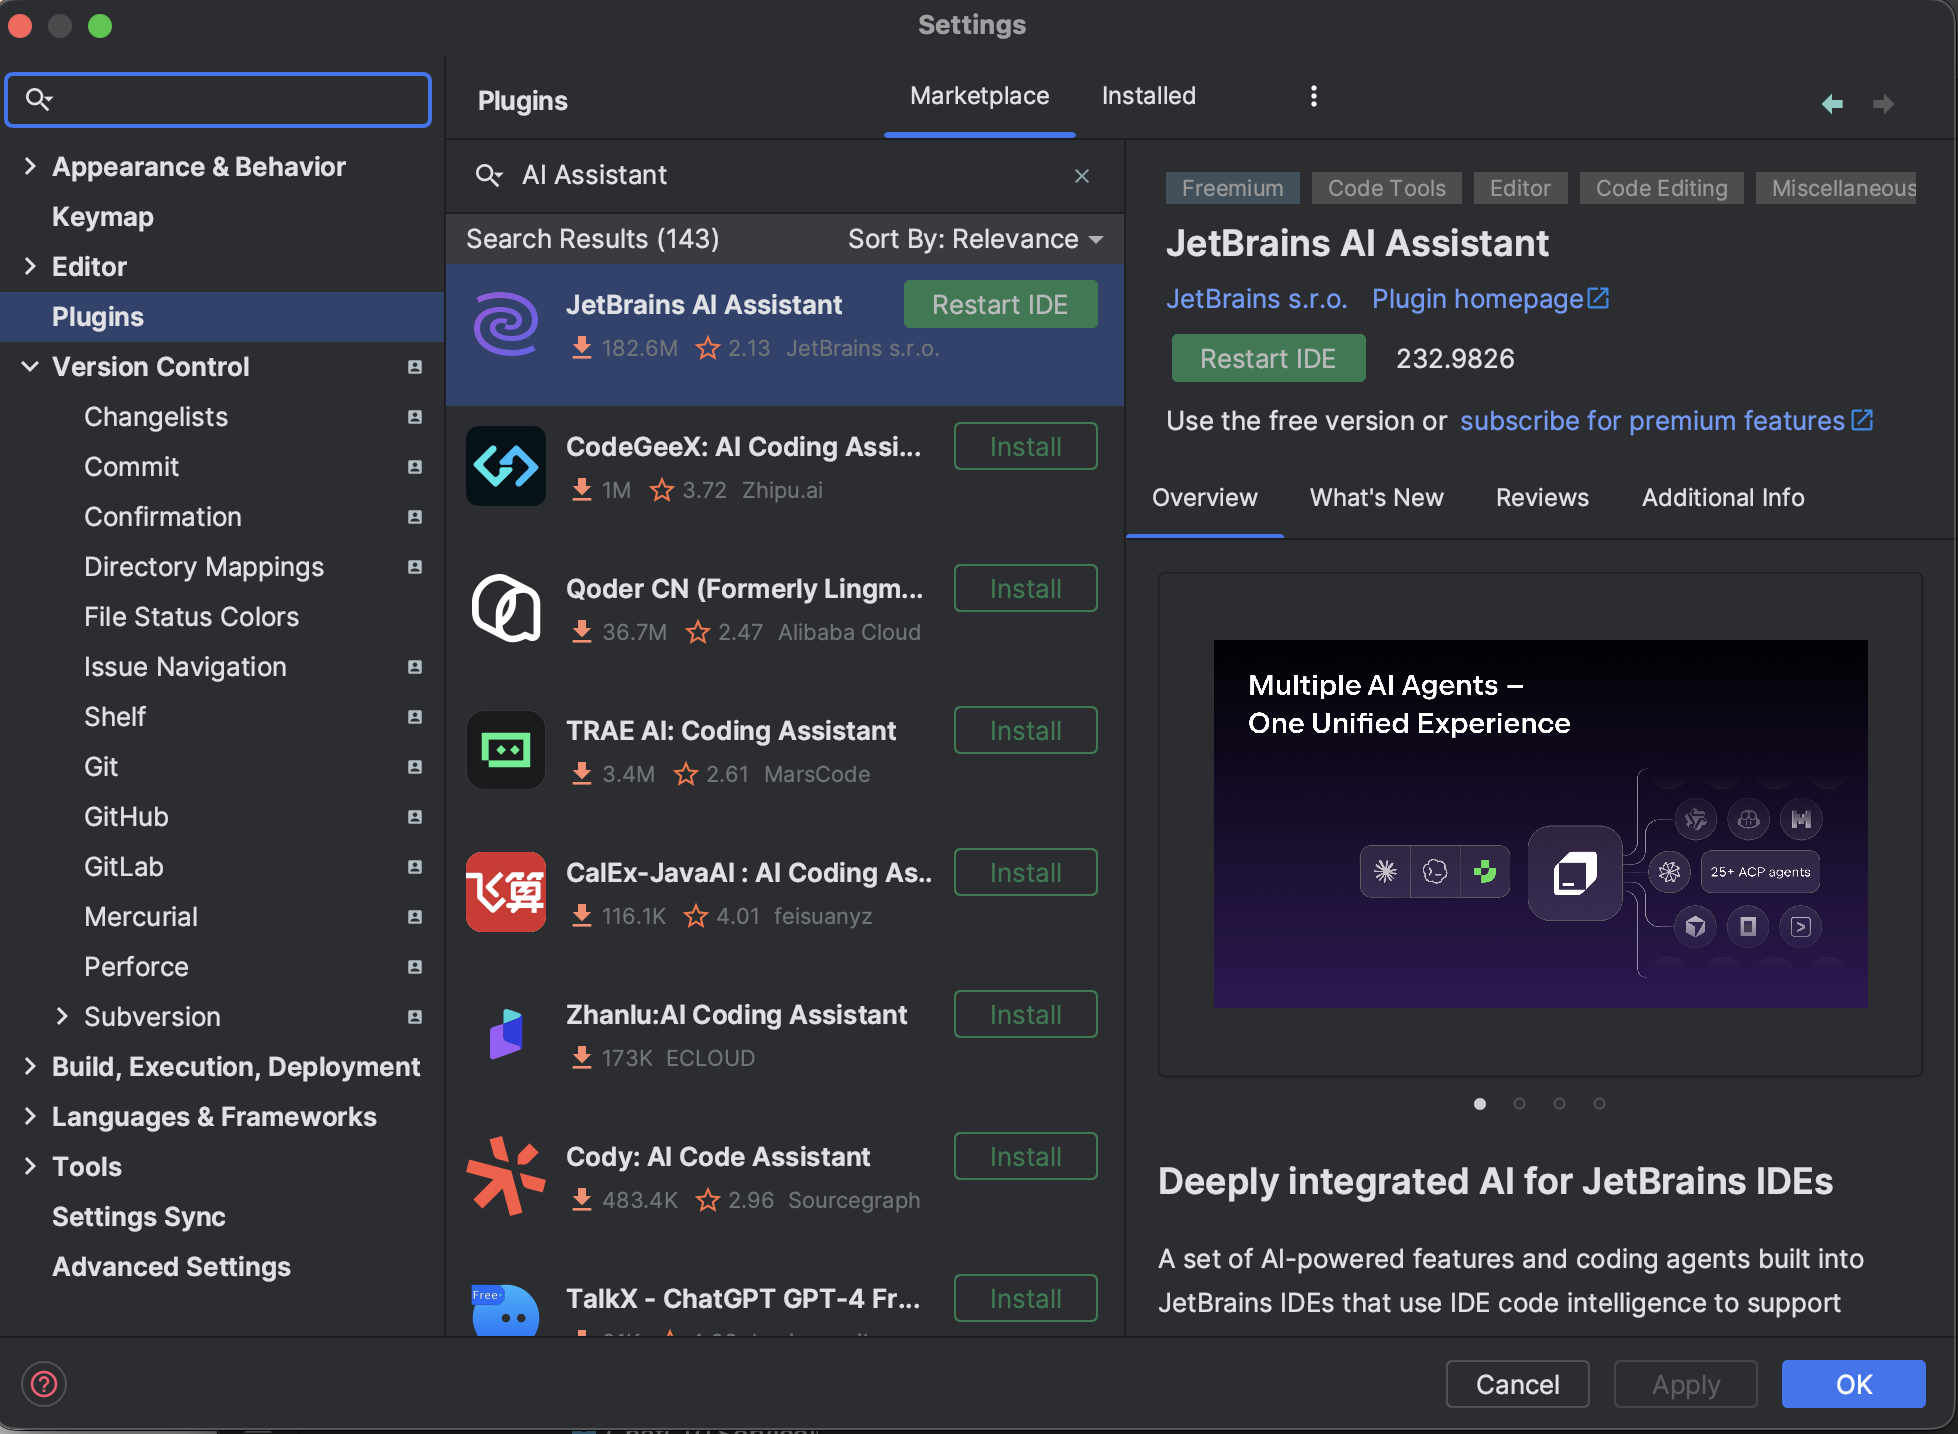
Task: Select the second screenshot carousel dot
Action: 1519,1104
